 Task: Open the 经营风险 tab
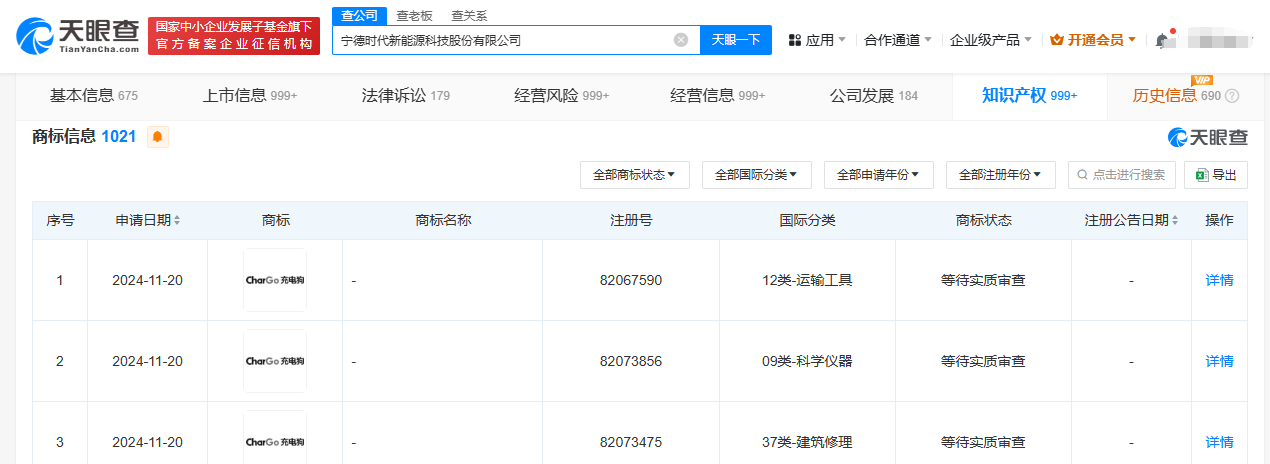[561, 96]
